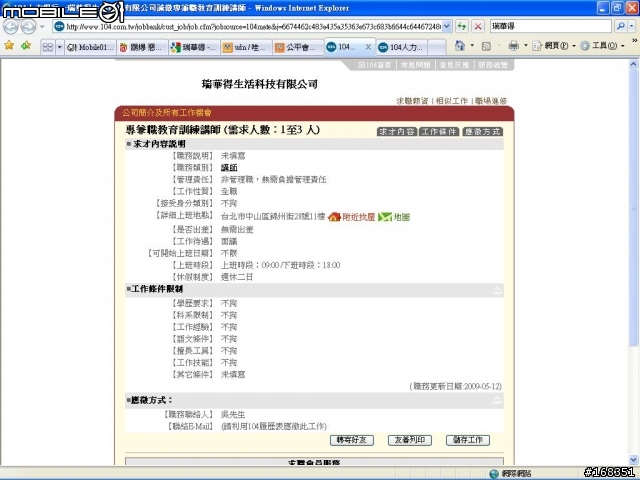640x480 pixels.
Task: Switch to the Mobile01 tab
Action: coord(90,47)
